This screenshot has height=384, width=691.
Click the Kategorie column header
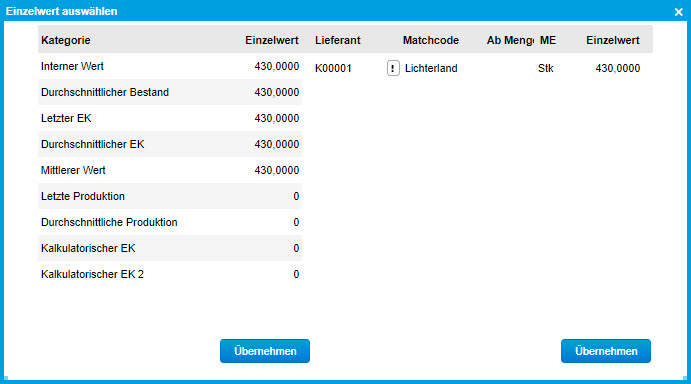[66, 40]
